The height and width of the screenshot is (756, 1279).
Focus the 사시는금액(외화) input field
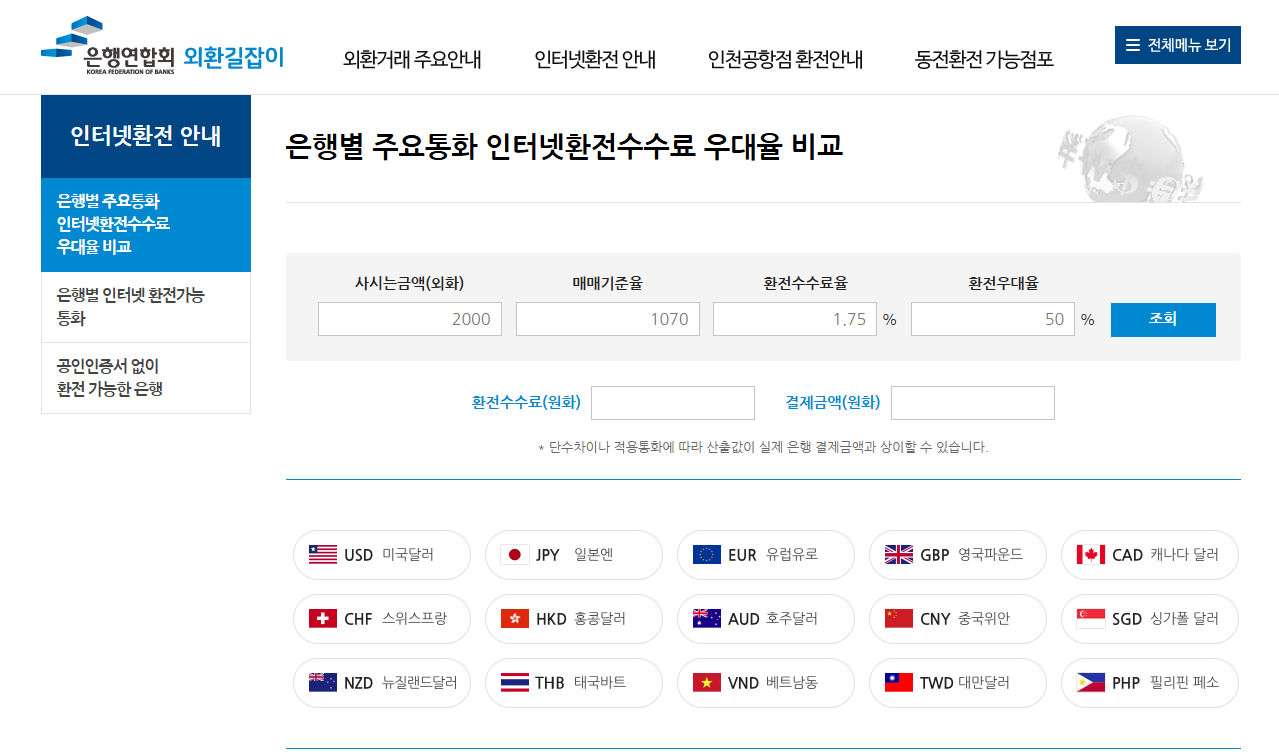[410, 319]
